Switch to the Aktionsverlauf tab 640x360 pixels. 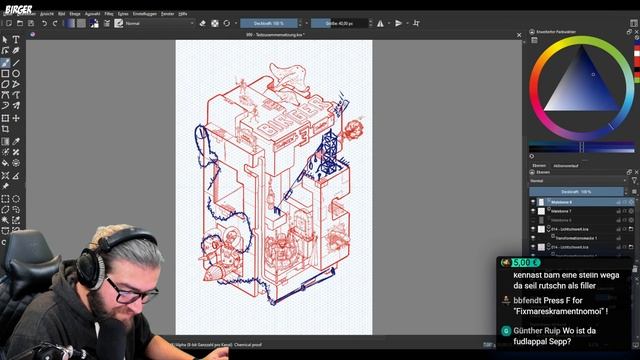pos(566,166)
